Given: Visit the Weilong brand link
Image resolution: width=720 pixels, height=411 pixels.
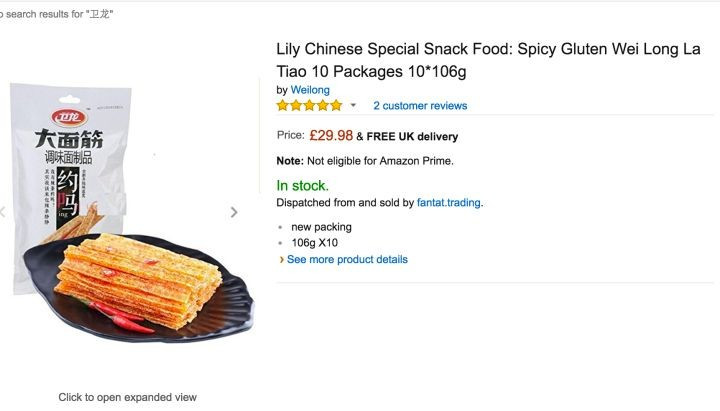Looking at the screenshot, I should (310, 90).
